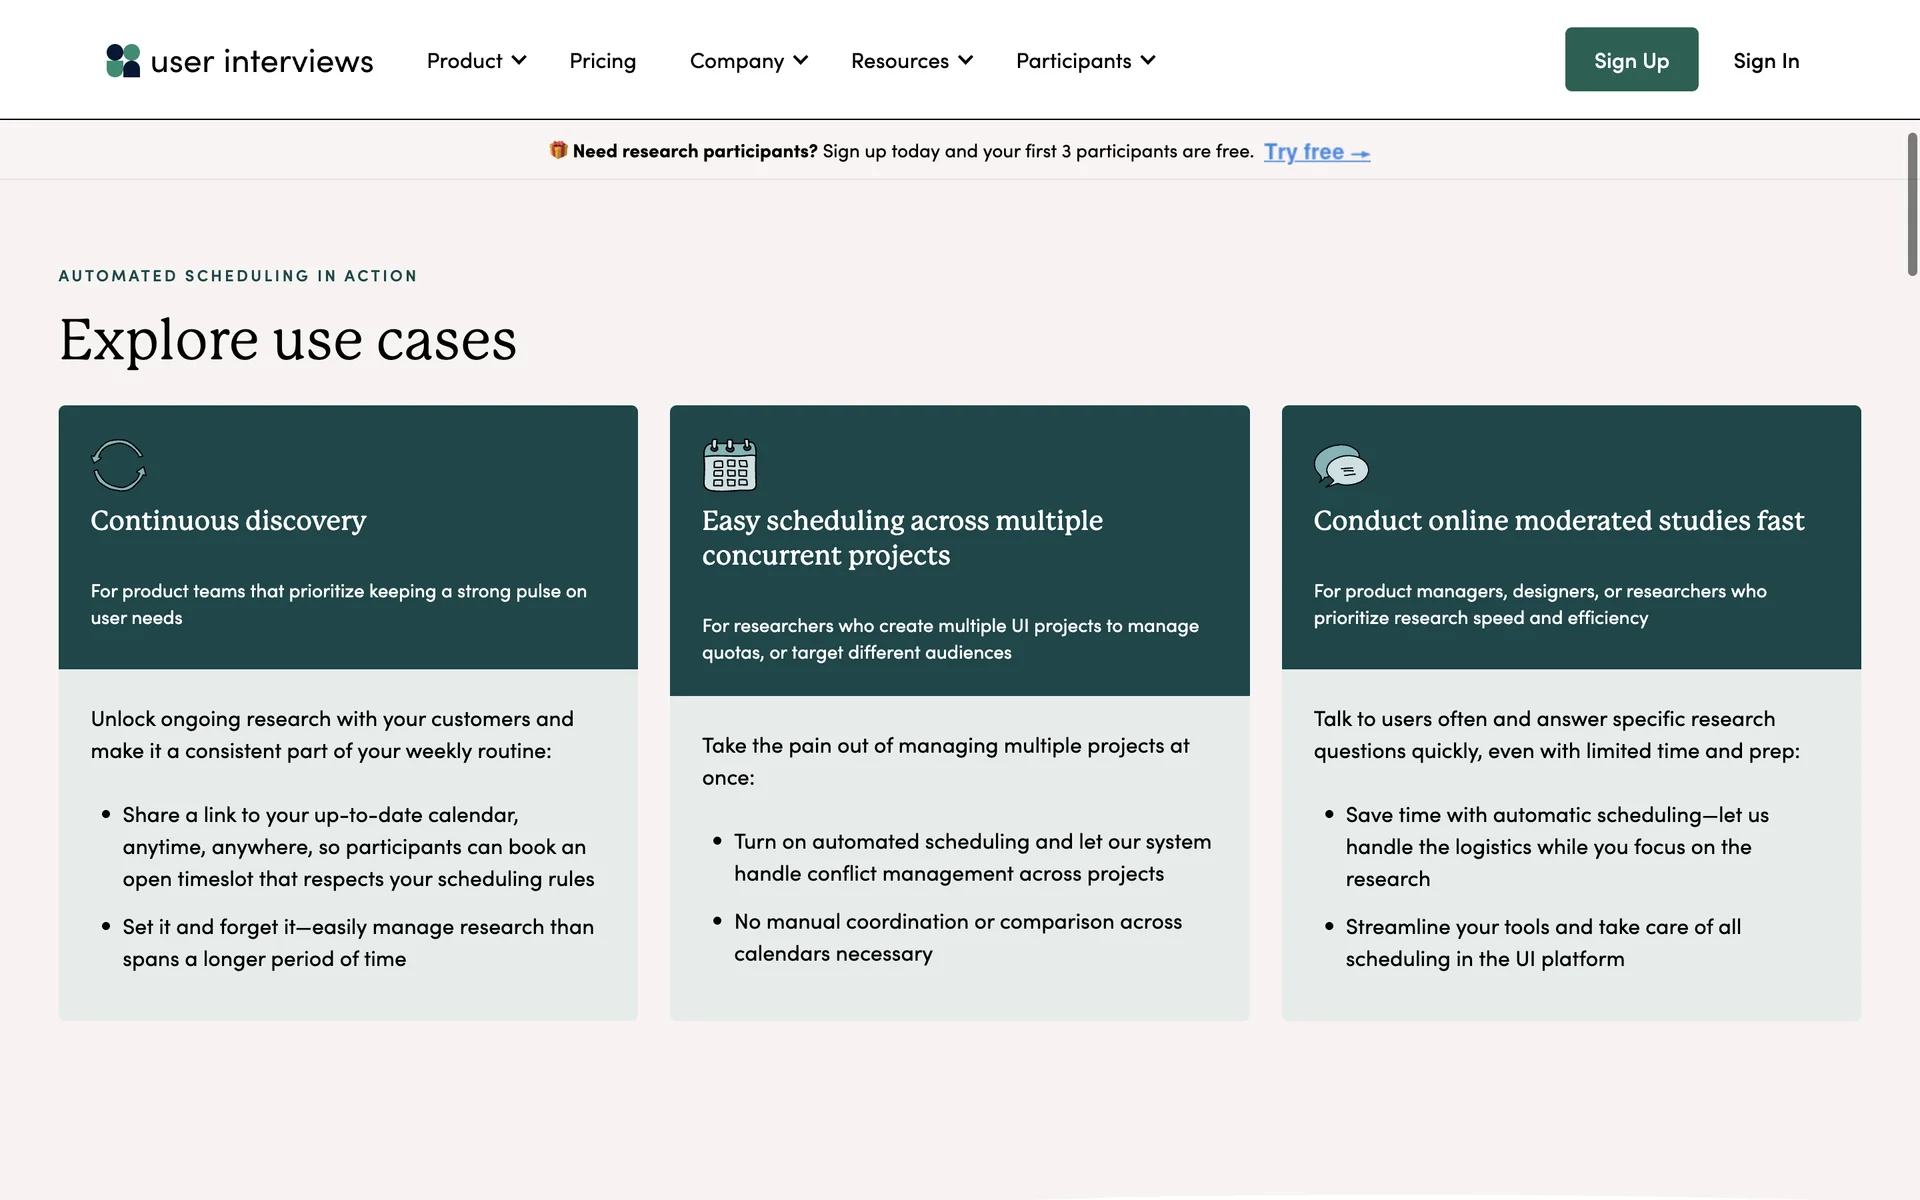Screen dimensions: 1920x1200
Task: Click the User Interviews logo icon
Action: pos(123,60)
